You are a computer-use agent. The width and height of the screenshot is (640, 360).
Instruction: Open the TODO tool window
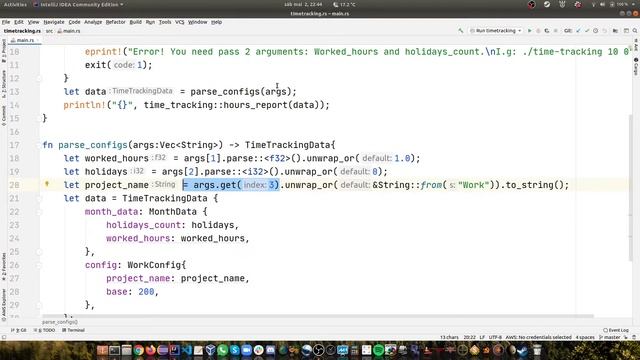[x=45, y=330]
